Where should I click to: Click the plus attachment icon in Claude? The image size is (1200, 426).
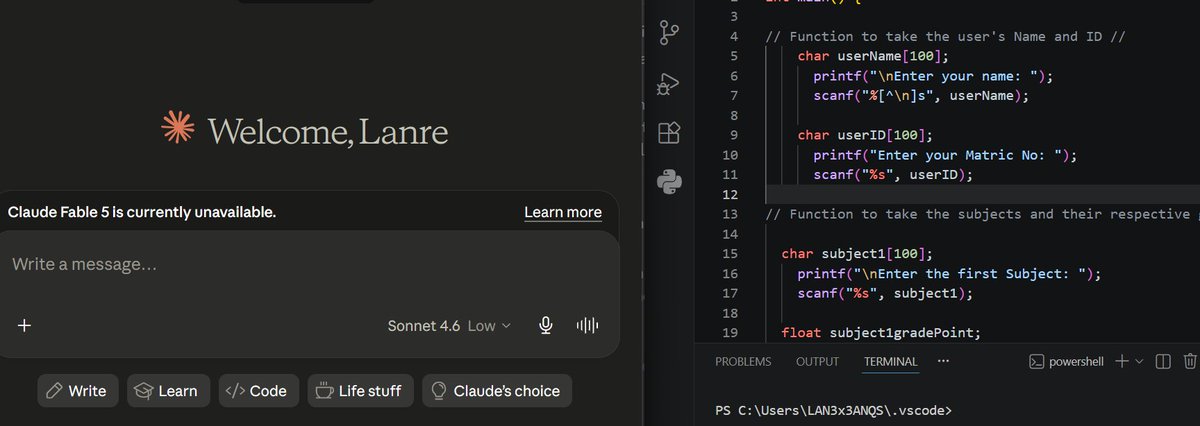click(x=25, y=325)
